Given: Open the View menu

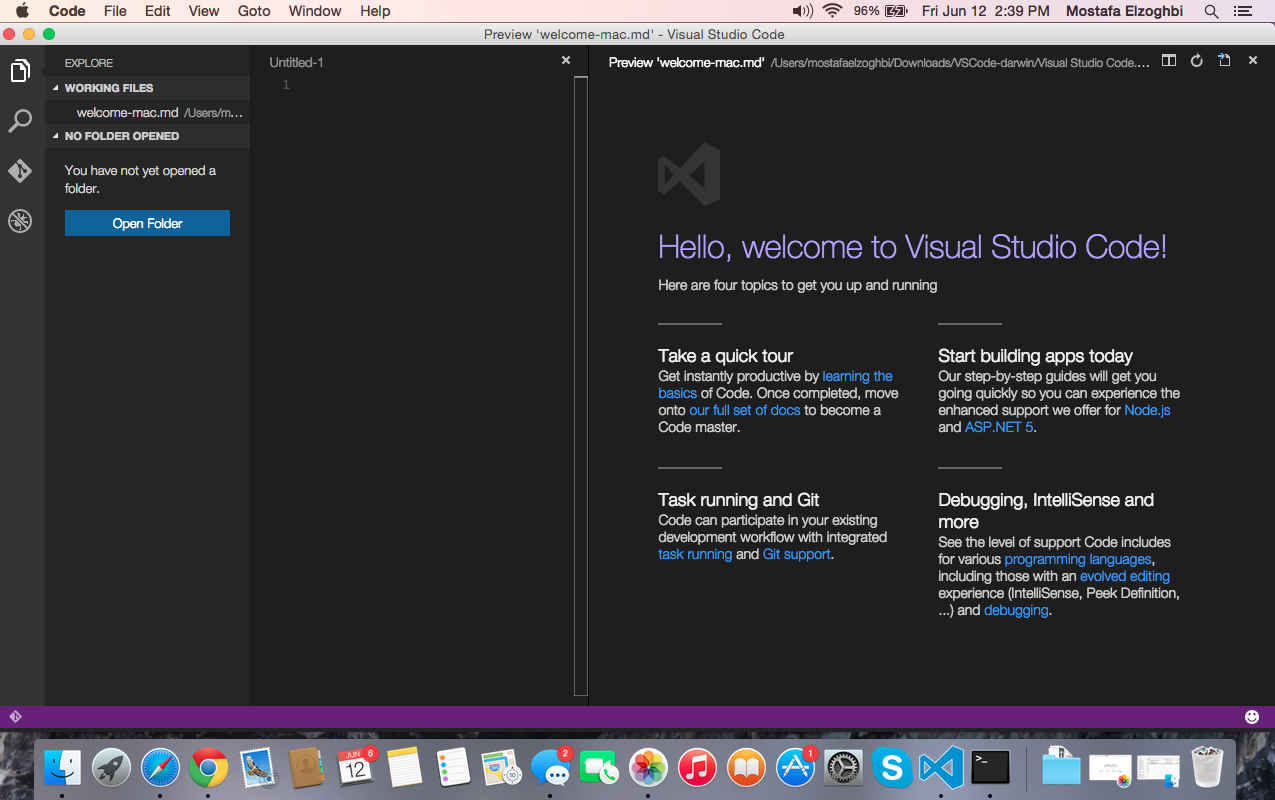Looking at the screenshot, I should [x=204, y=11].
